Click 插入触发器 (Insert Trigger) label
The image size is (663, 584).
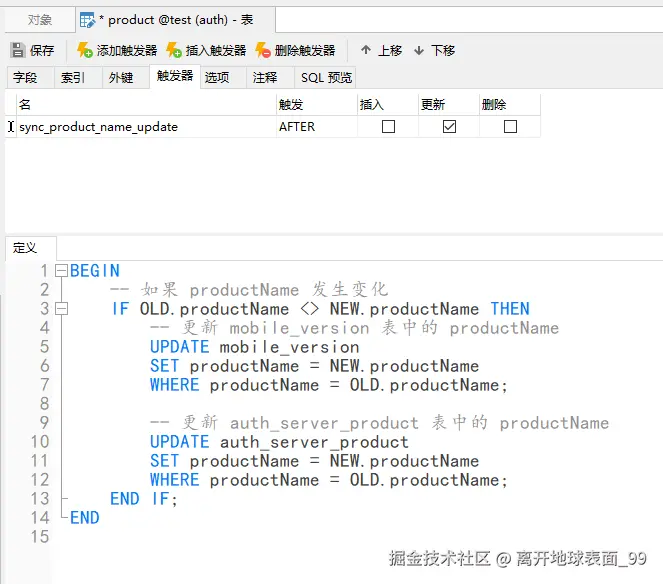click(x=216, y=51)
